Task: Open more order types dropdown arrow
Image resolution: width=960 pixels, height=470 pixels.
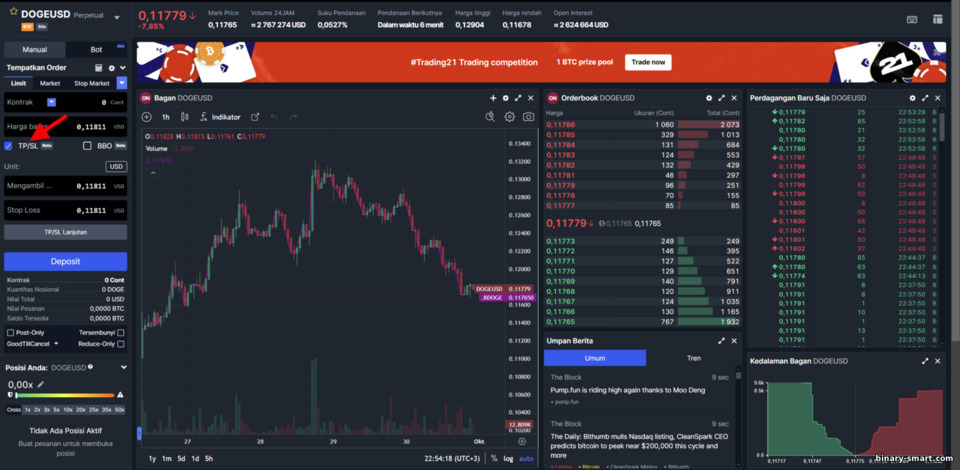Action: click(x=122, y=83)
